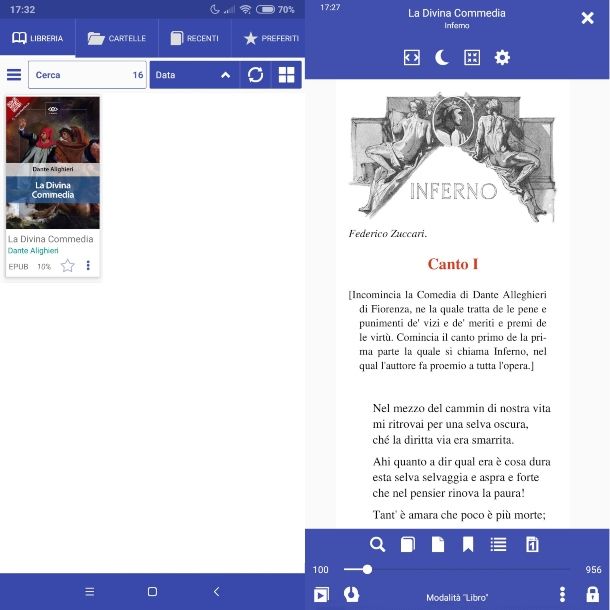This screenshot has height=610, width=610.
Task: Click the La Divina Commedia title text
Action: tap(51, 239)
